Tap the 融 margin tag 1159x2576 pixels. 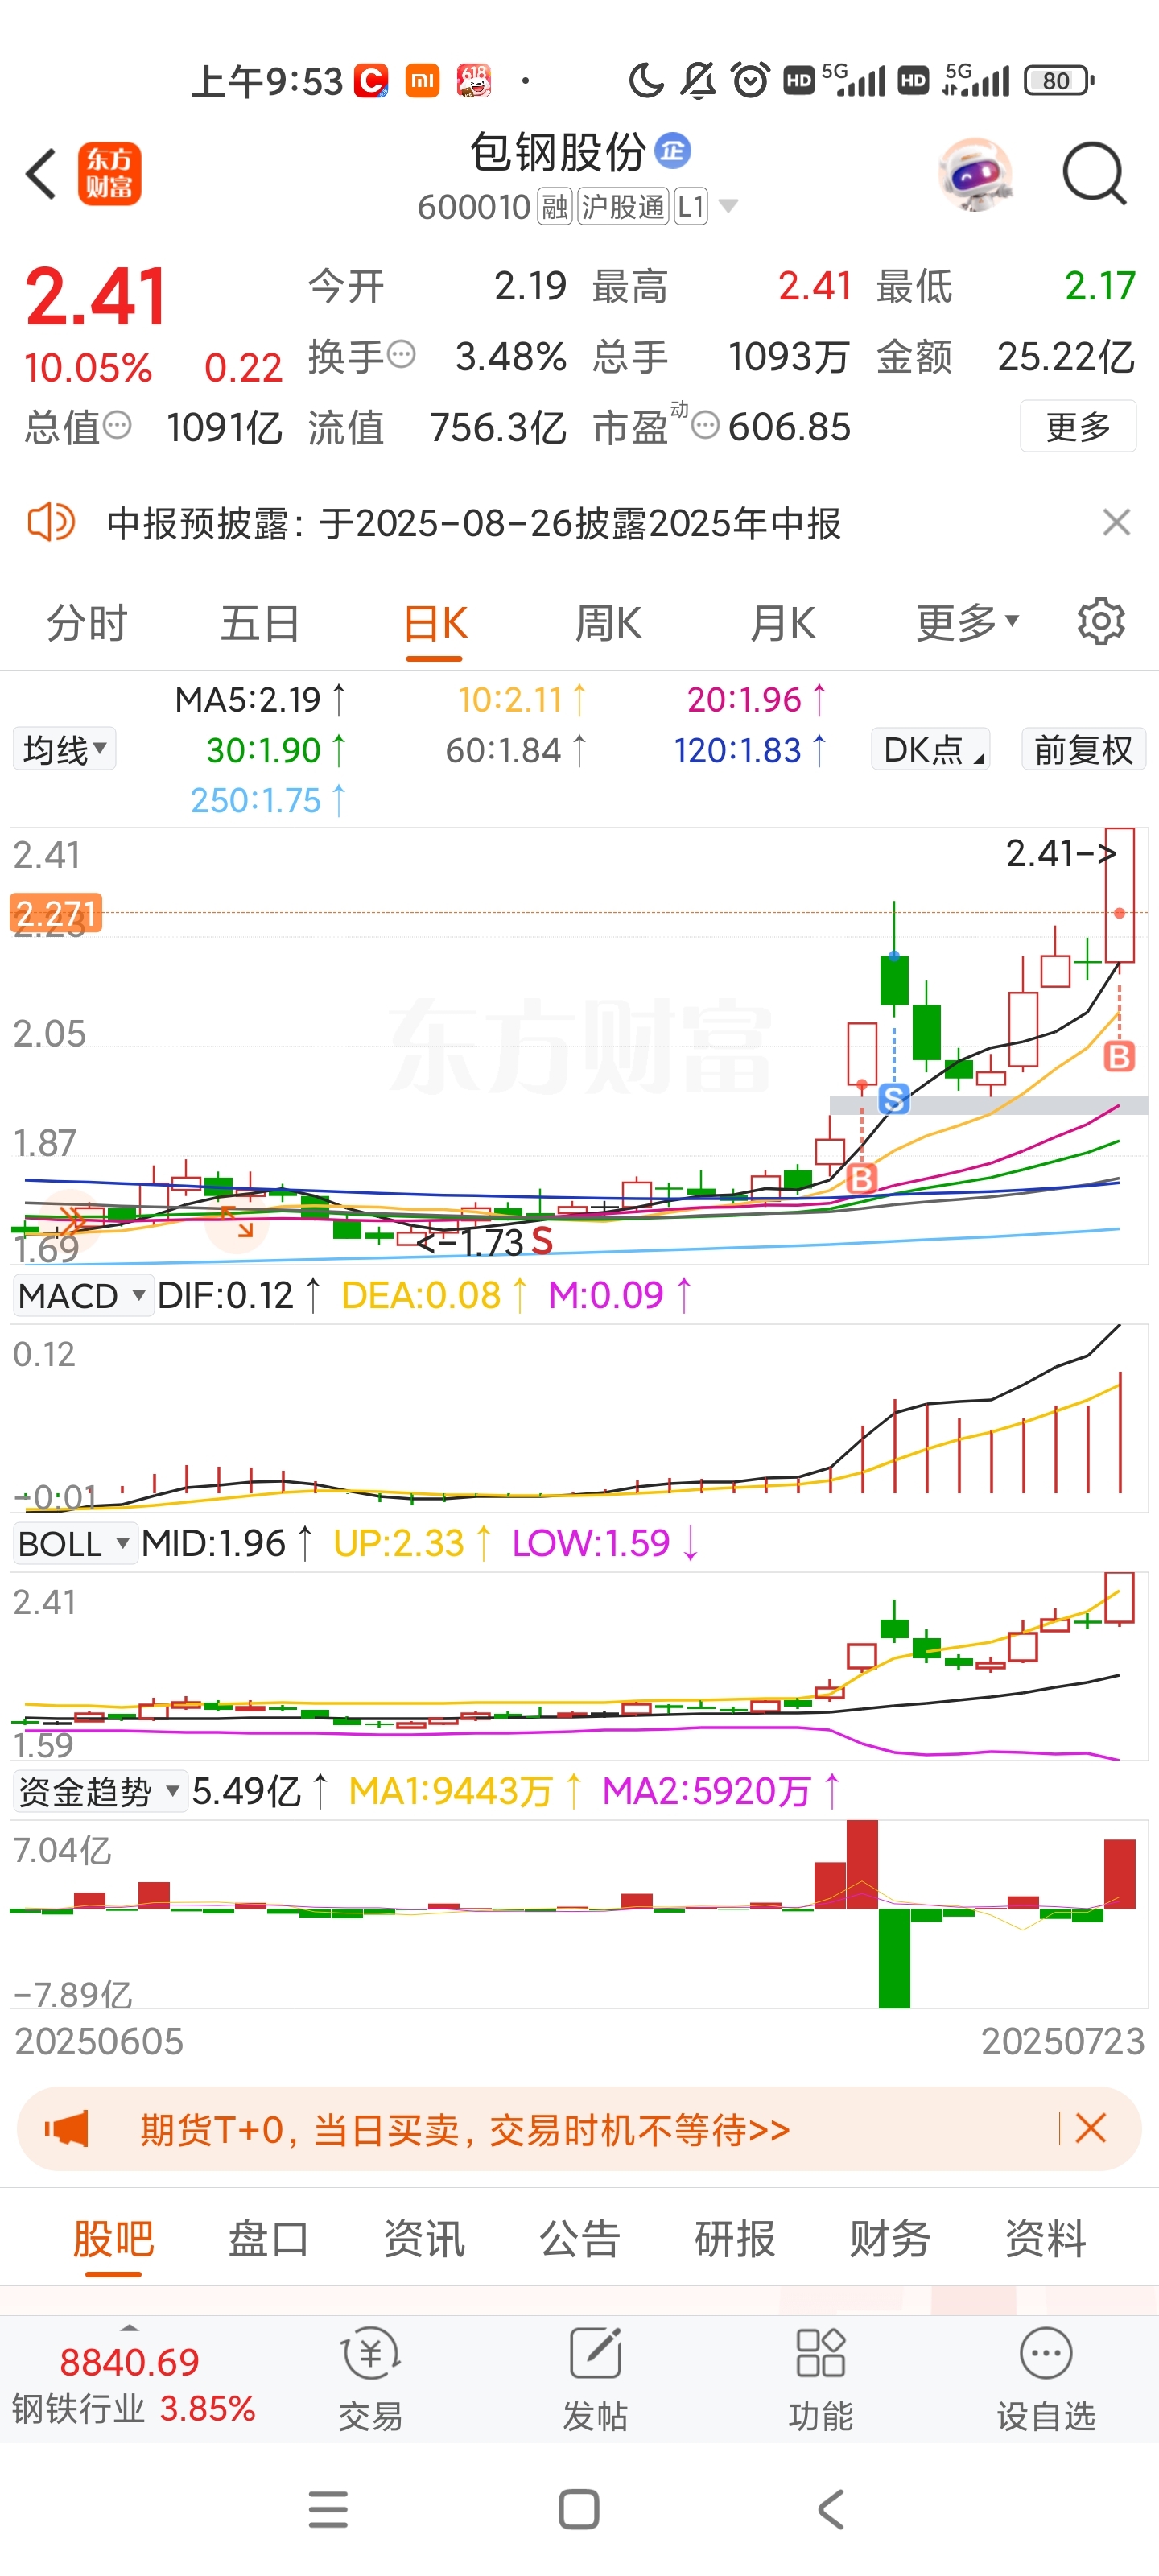click(555, 207)
